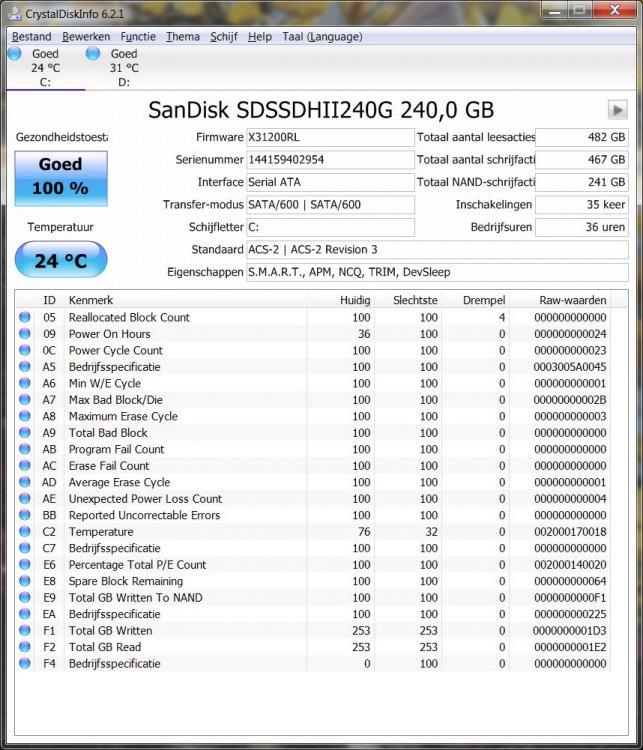Open the Bewerken menu
Screen dimensions: 643x750
coord(86,37)
